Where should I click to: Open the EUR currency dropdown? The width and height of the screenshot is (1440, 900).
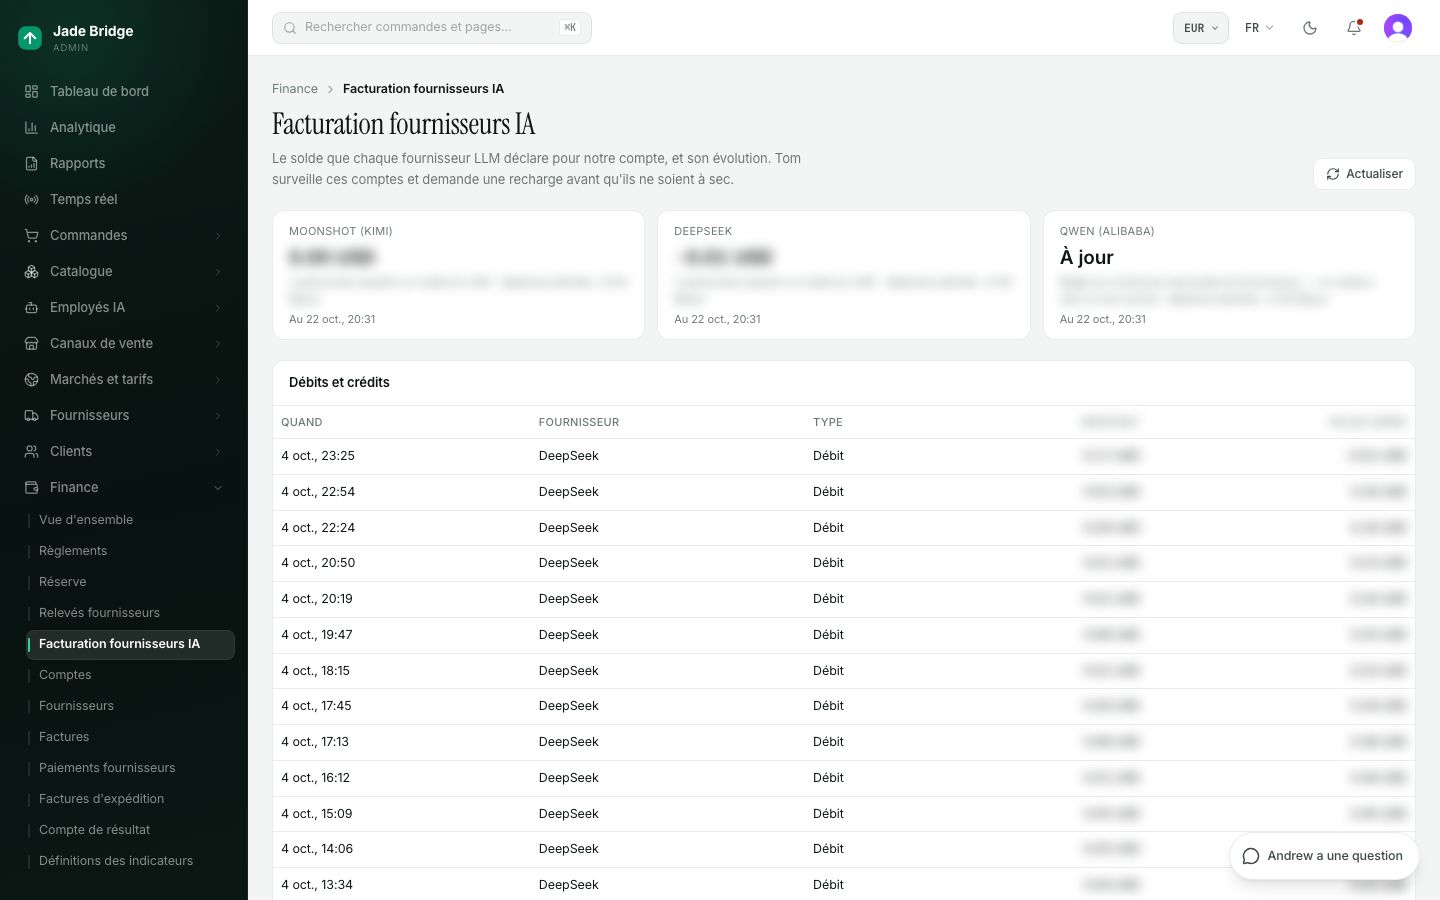pyautogui.click(x=1200, y=28)
